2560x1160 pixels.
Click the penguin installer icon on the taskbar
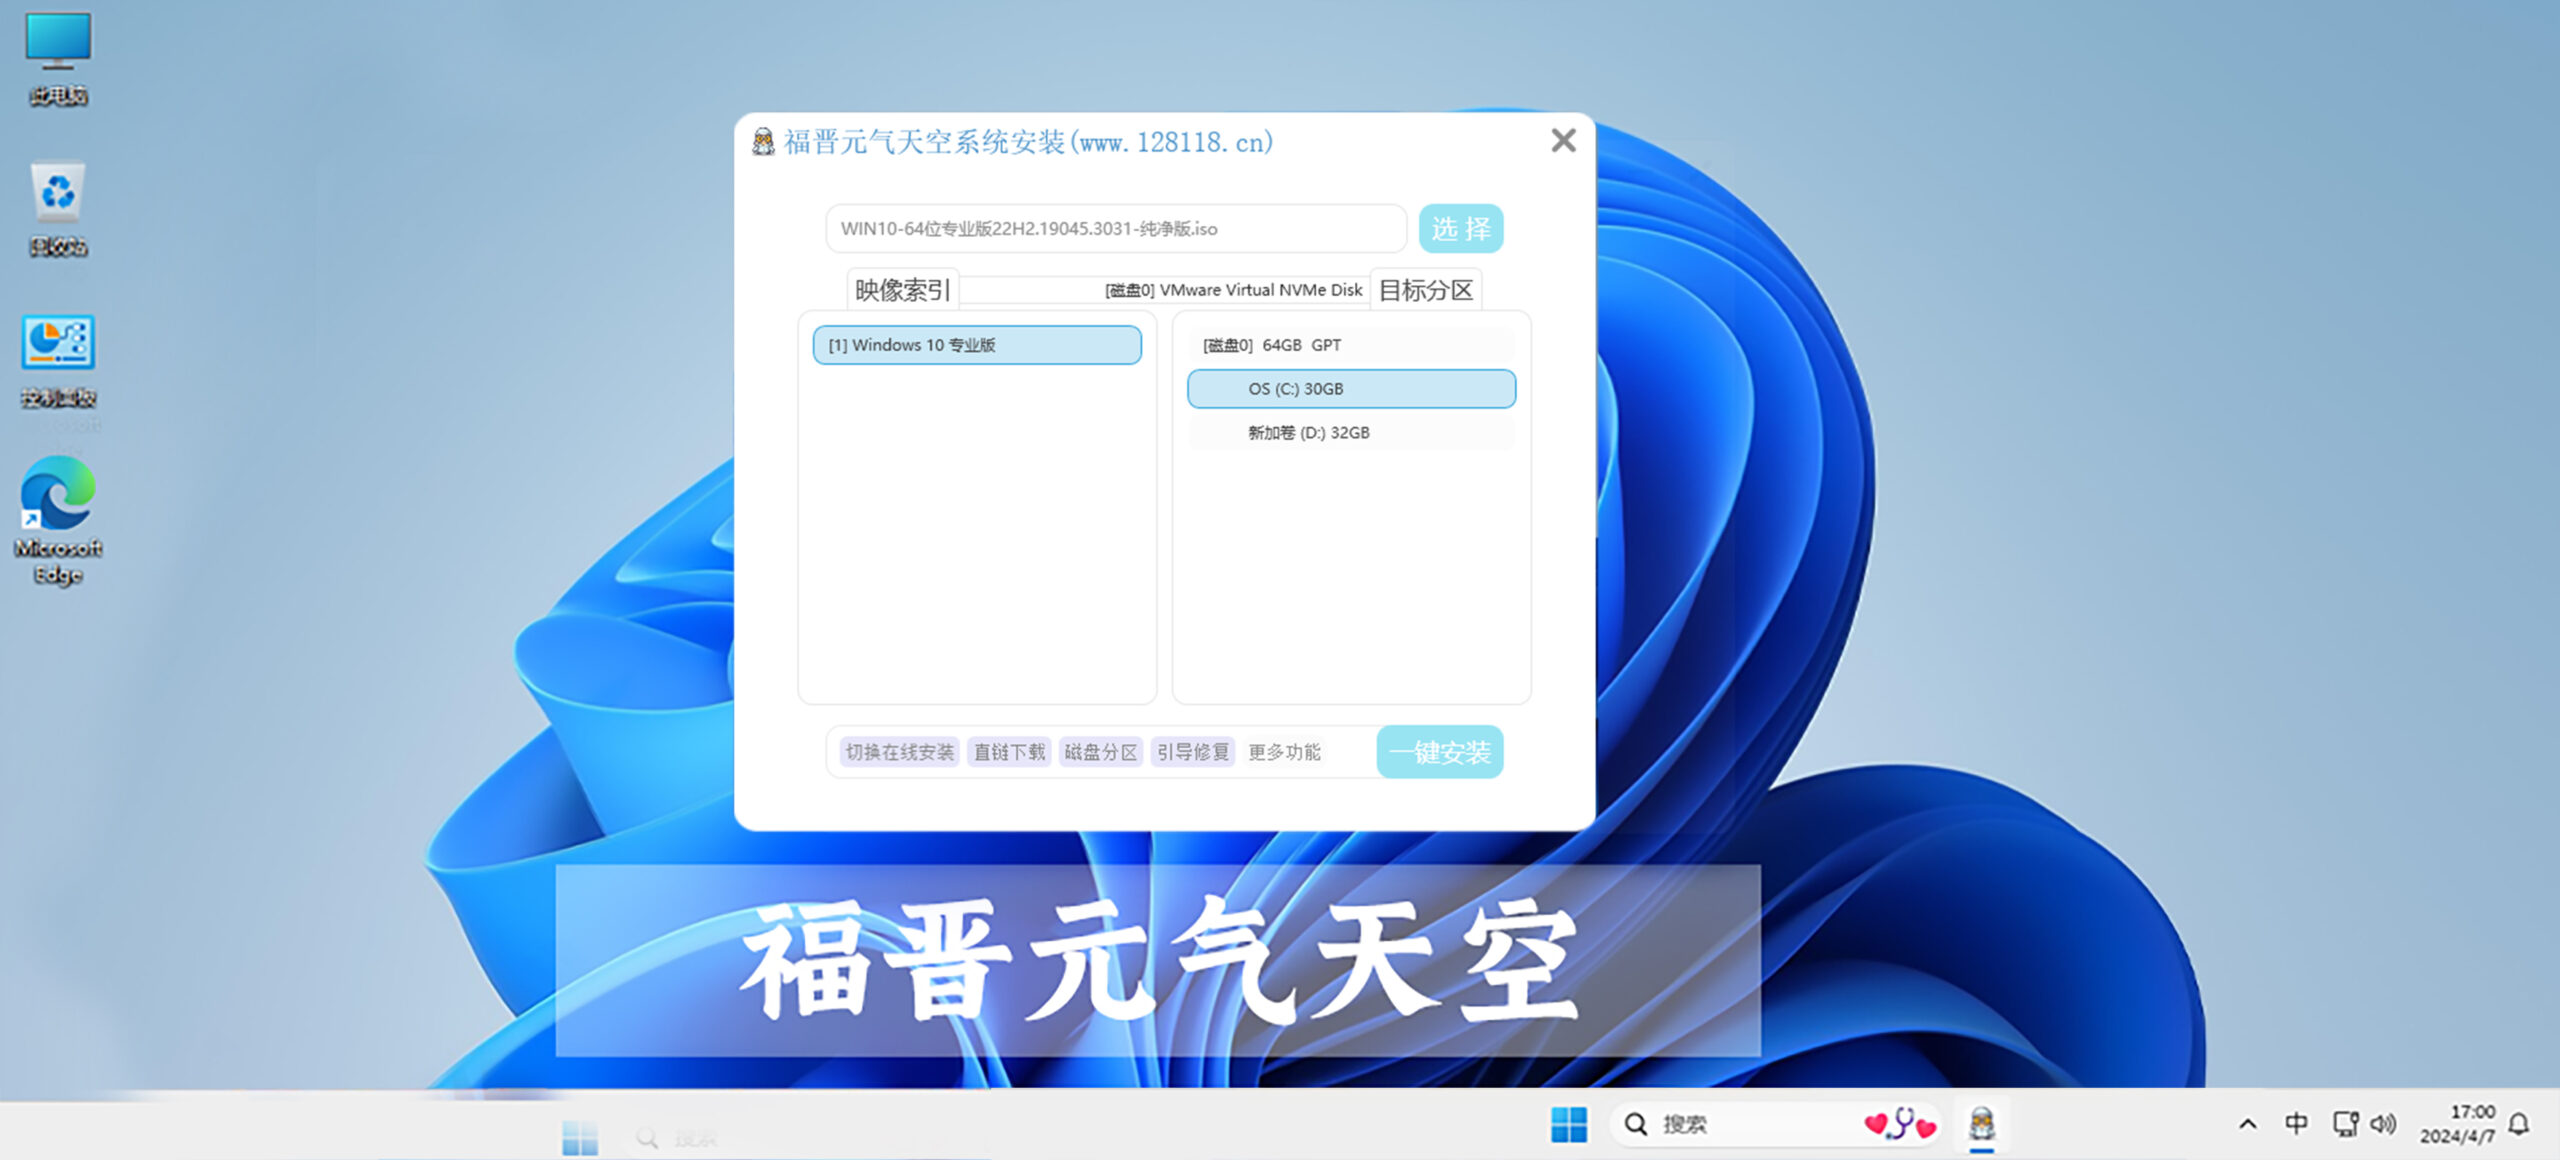pos(1983,1123)
